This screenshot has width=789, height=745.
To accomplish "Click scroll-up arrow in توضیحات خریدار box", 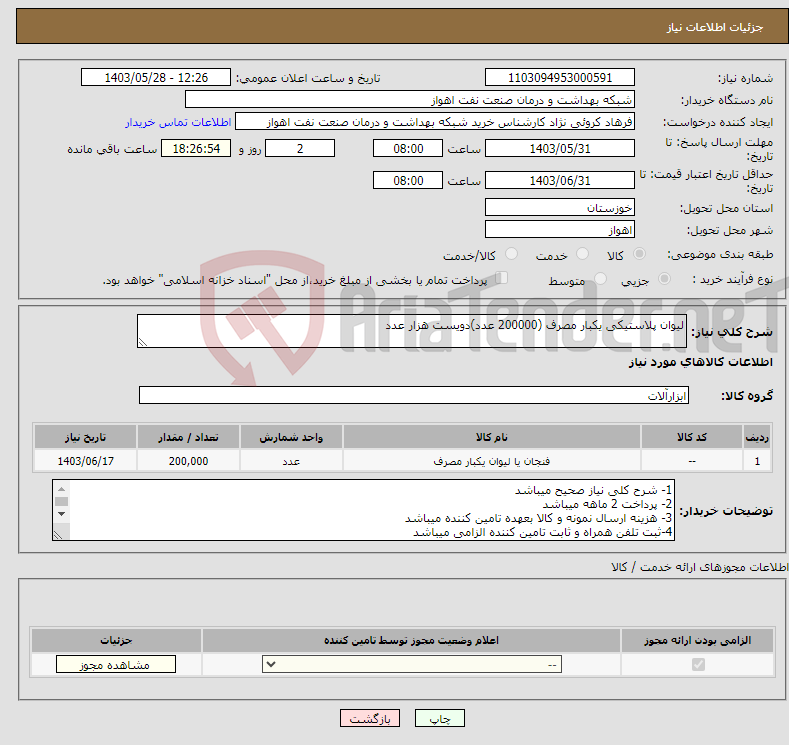I will click(x=61, y=489).
